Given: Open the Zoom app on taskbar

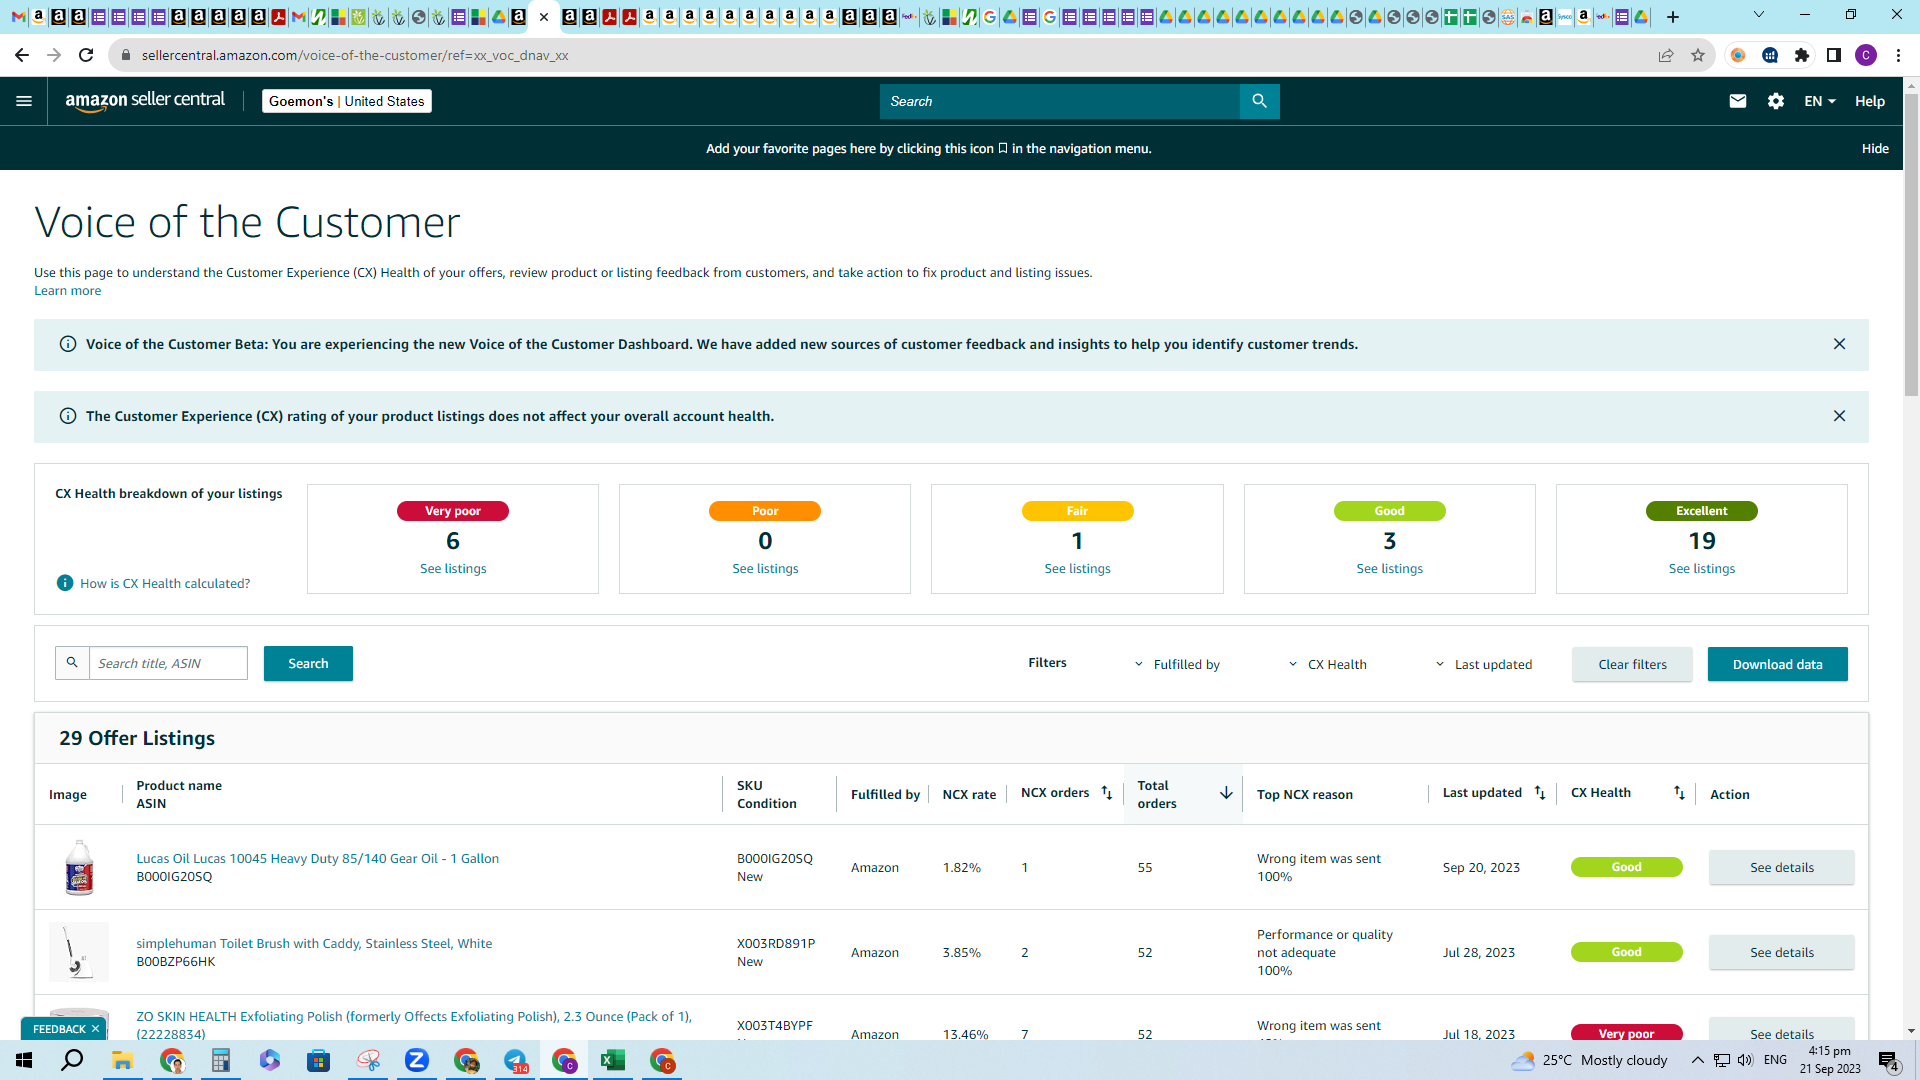Looking at the screenshot, I should click(417, 1060).
